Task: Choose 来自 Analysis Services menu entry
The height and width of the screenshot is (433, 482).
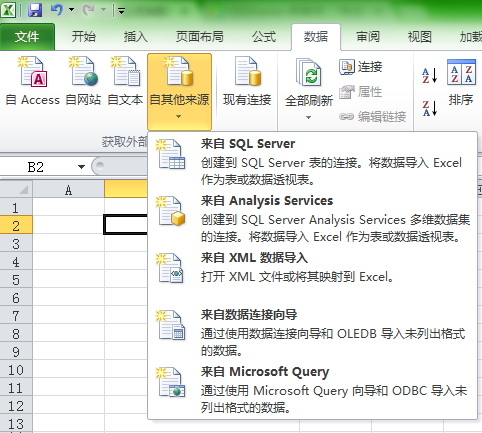Action: pos(312,218)
